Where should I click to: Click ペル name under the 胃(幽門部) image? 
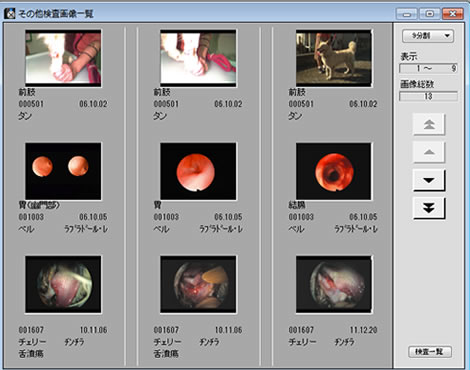(x=26, y=229)
